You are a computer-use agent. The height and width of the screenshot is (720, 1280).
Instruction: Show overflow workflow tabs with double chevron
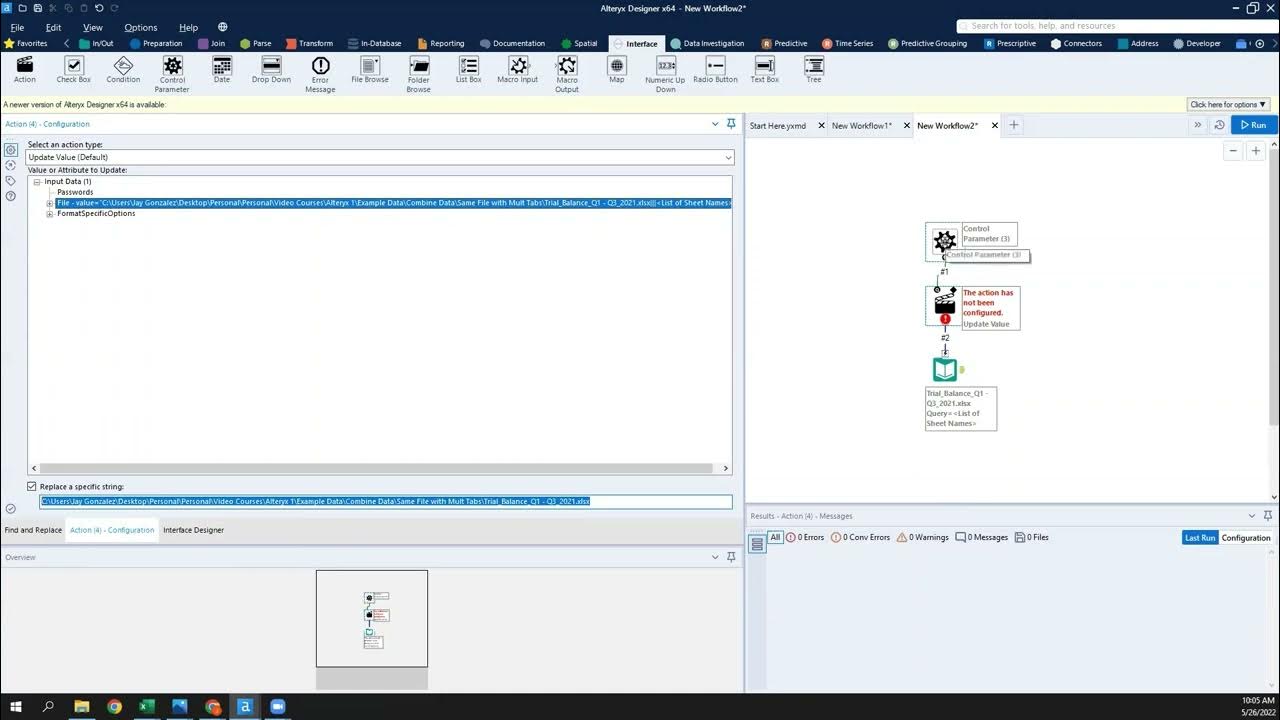(x=1197, y=125)
